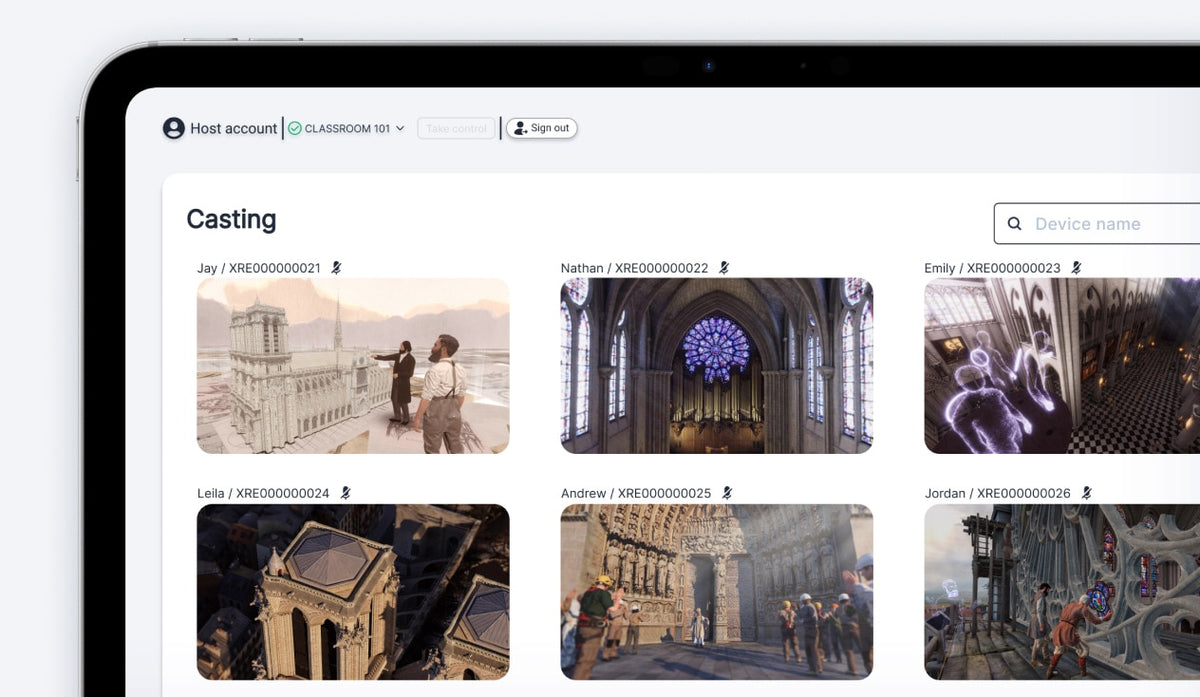Toggle mute icon for Nathan's device
This screenshot has height=697, width=1200.
pyautogui.click(x=724, y=268)
